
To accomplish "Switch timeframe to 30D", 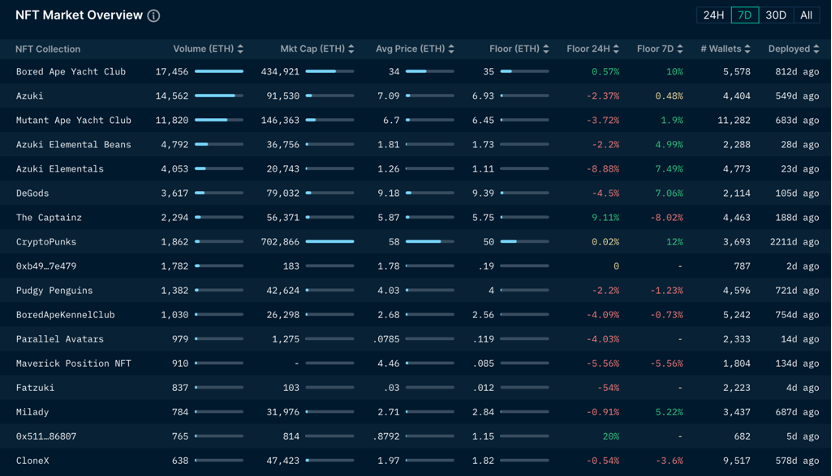I will tap(776, 15).
